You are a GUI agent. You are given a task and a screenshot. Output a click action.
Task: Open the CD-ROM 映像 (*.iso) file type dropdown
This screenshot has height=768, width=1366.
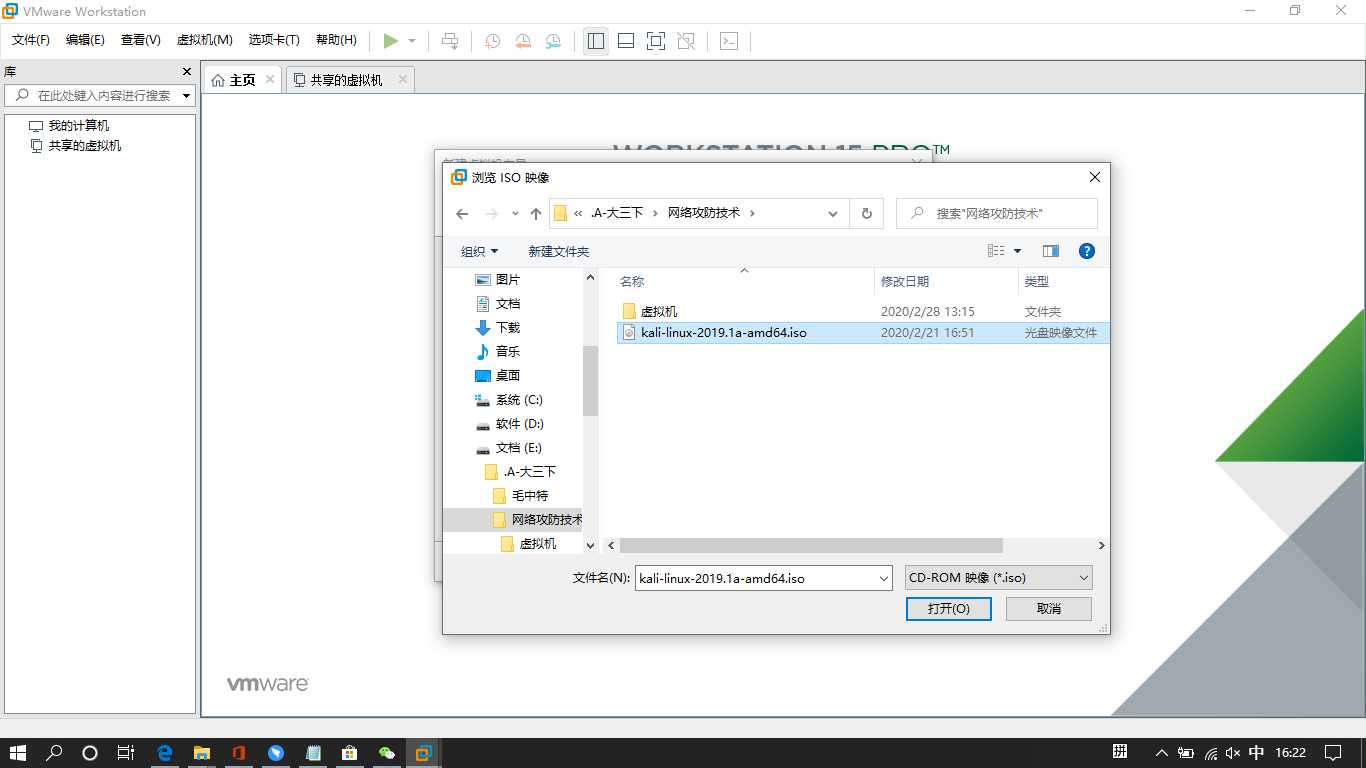(998, 578)
